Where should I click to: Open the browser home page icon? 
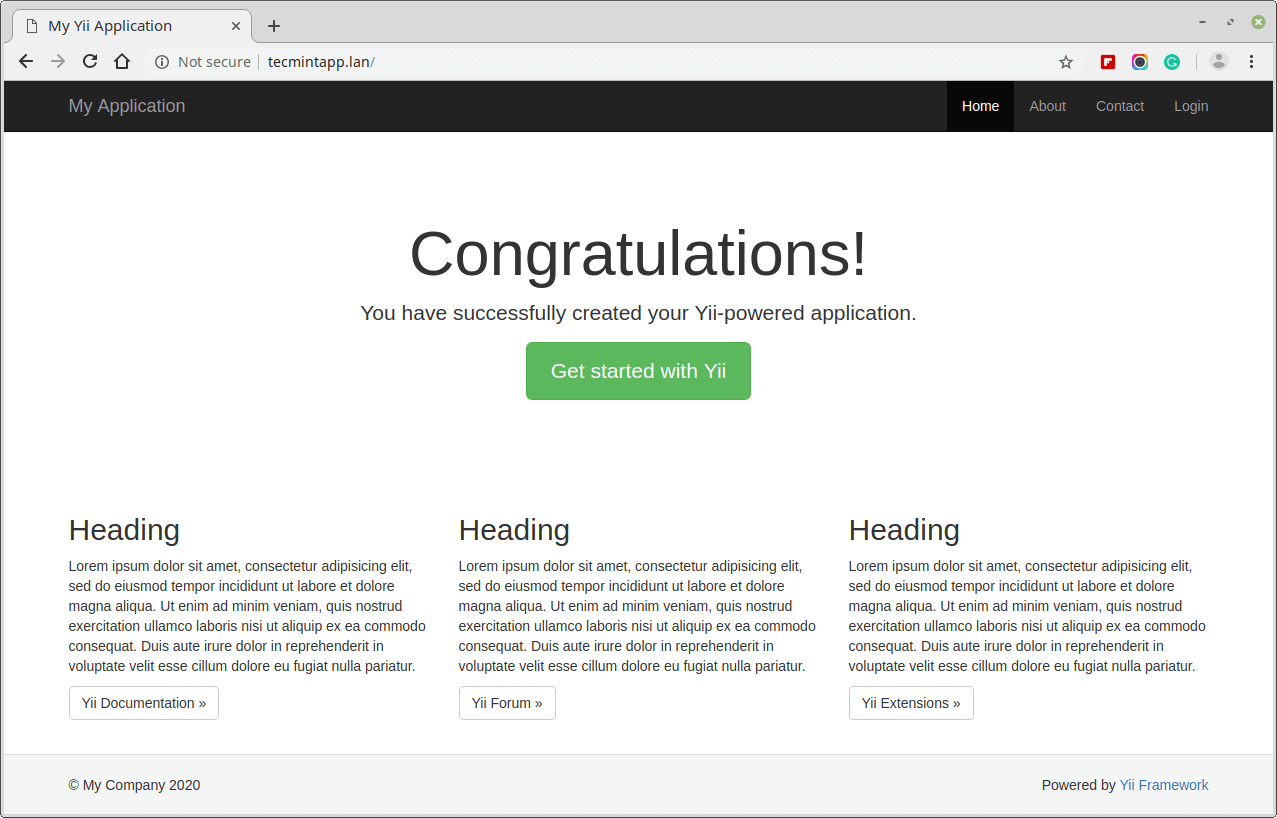(122, 62)
